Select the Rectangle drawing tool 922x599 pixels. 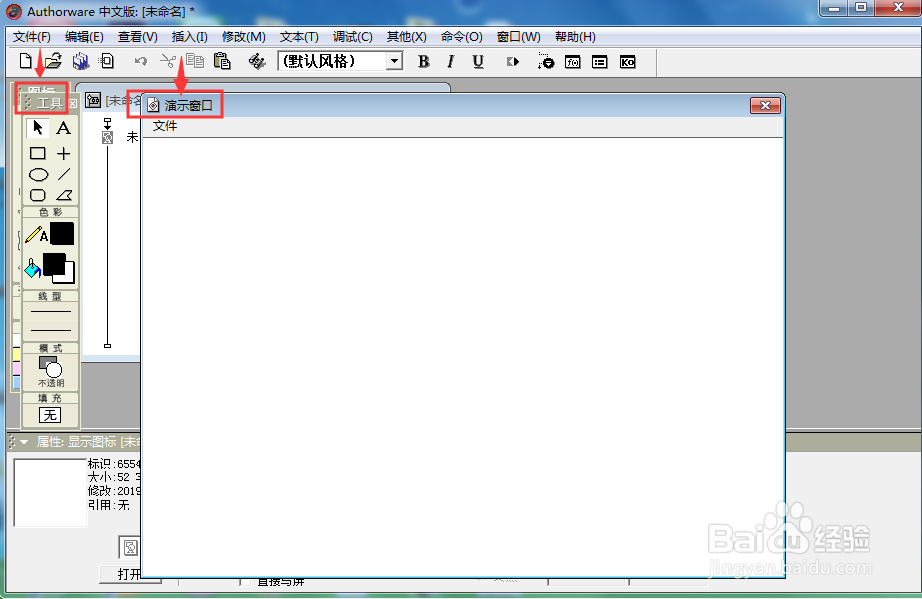pos(38,153)
